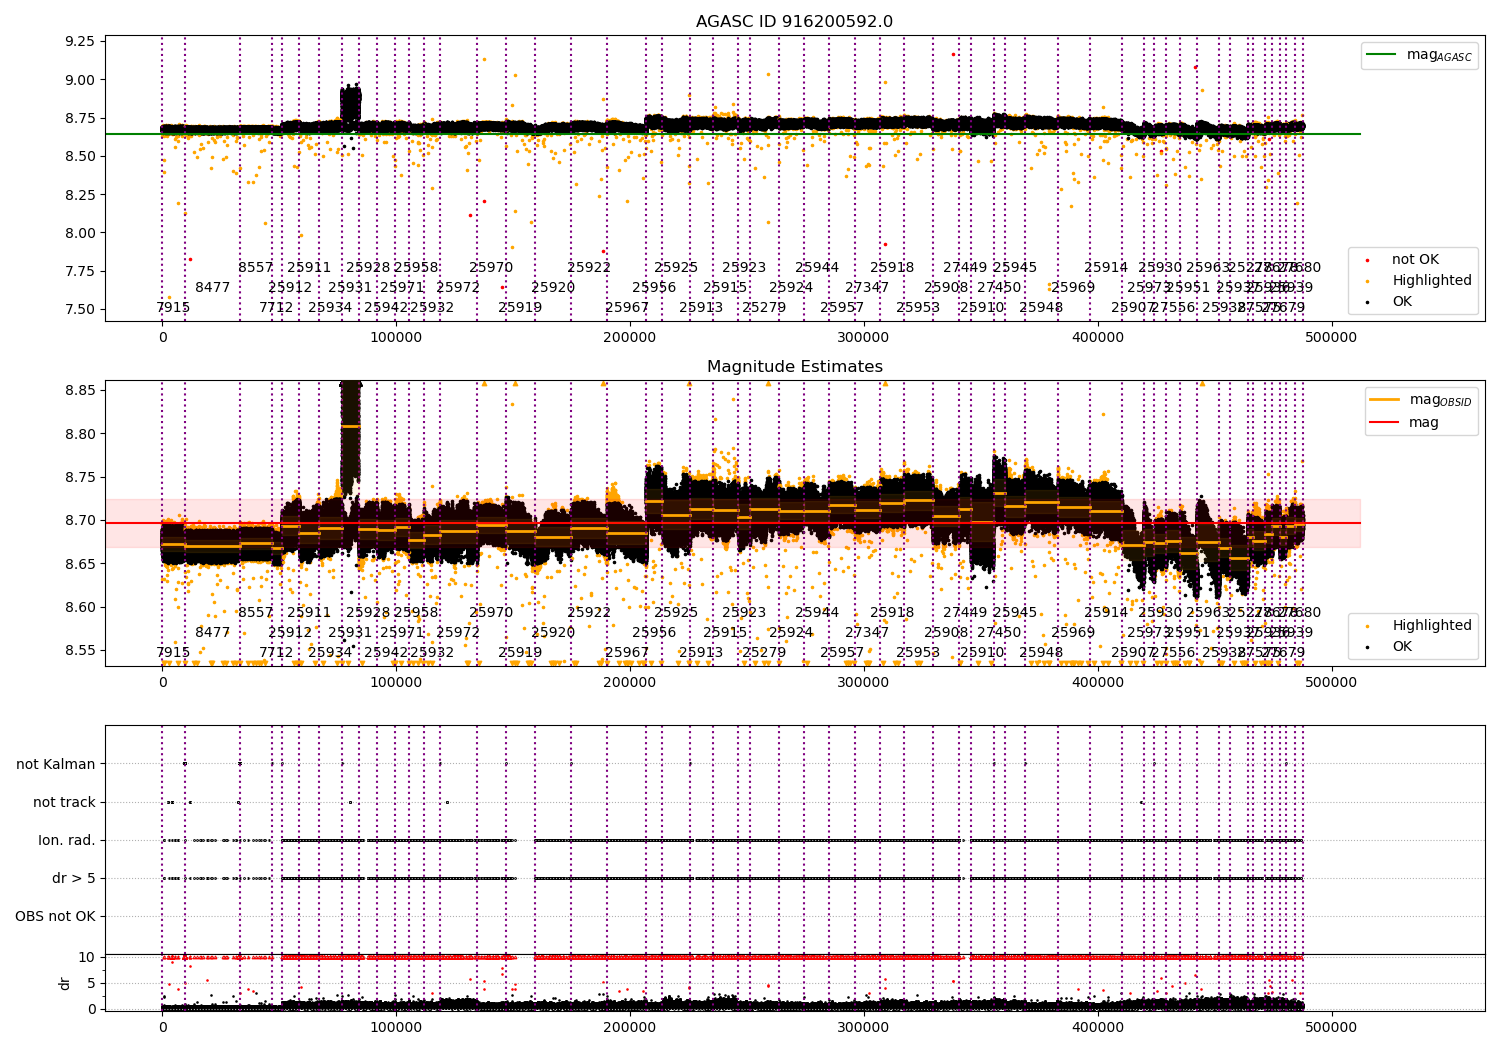Click the 7.50 tick on top plot y-axis
The image size is (1500, 1050).
click(x=79, y=310)
